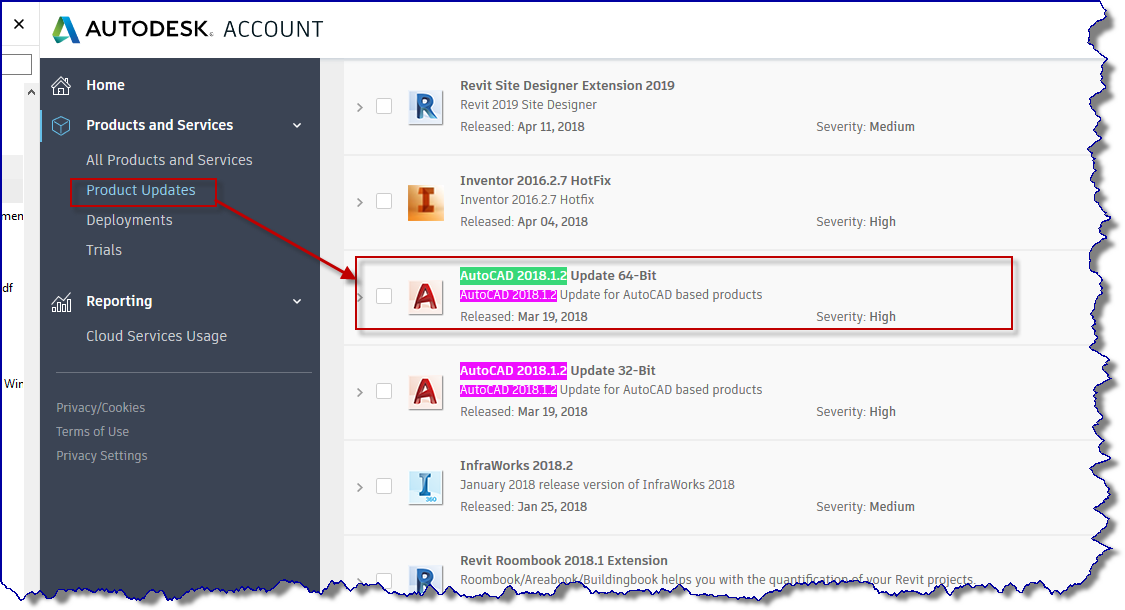Open the Privacy/Cookies link

100,407
